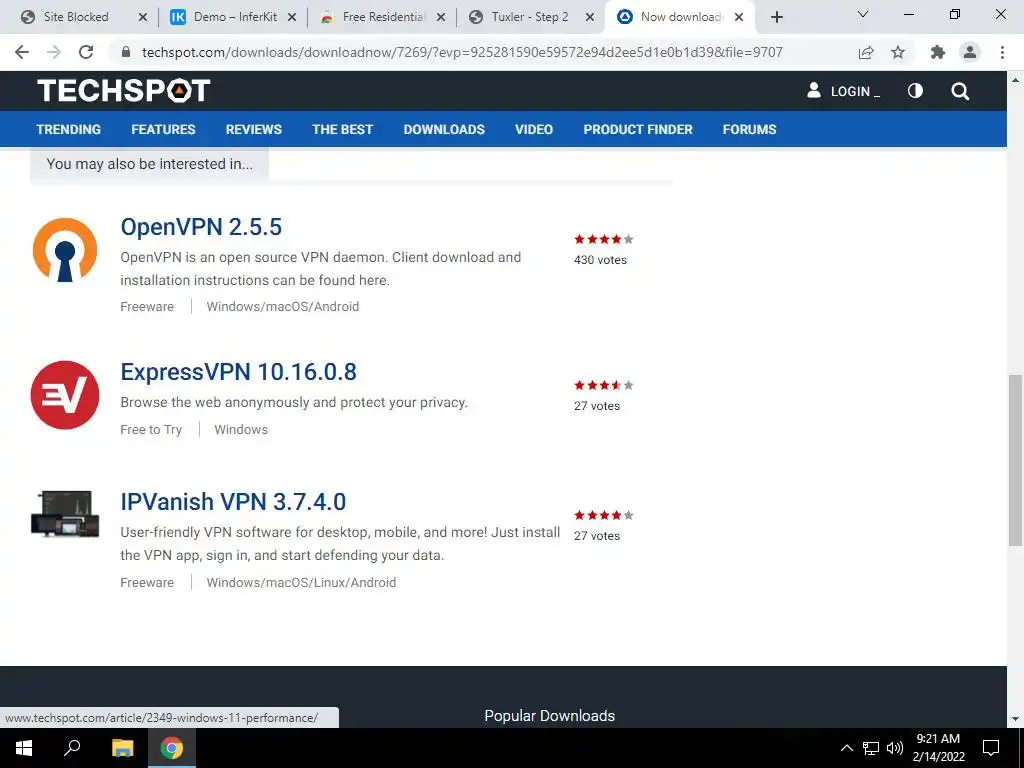
Task: Go back with the browser back arrow
Action: click(x=22, y=52)
